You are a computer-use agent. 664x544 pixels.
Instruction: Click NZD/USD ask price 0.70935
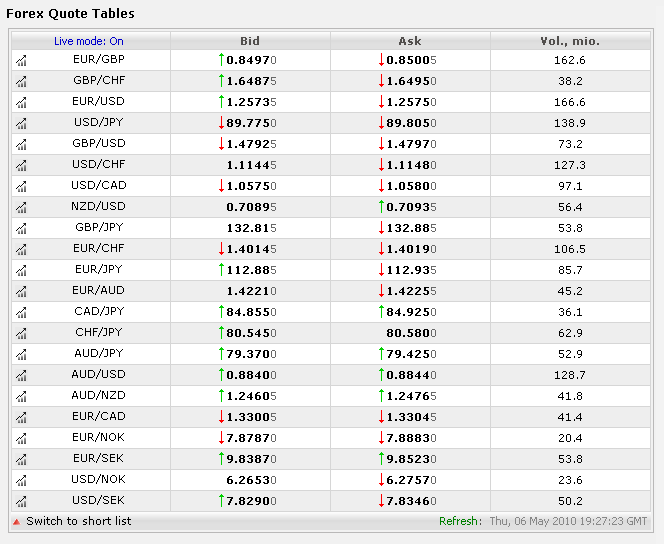coord(410,207)
